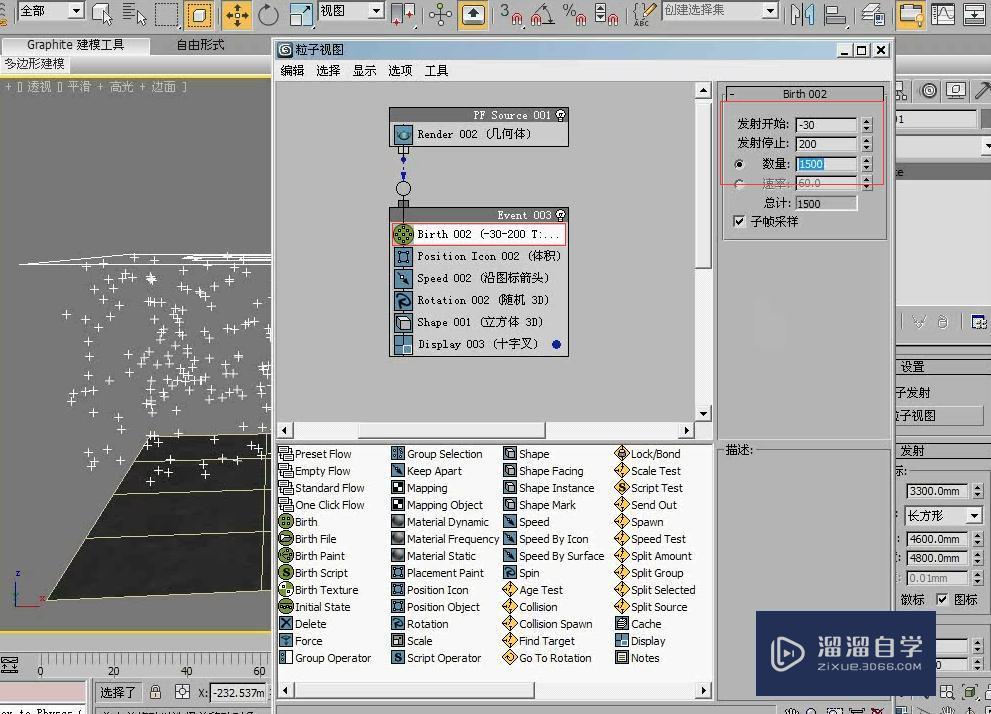
Task: Switch to 自由形式 tab
Action: tap(200, 45)
